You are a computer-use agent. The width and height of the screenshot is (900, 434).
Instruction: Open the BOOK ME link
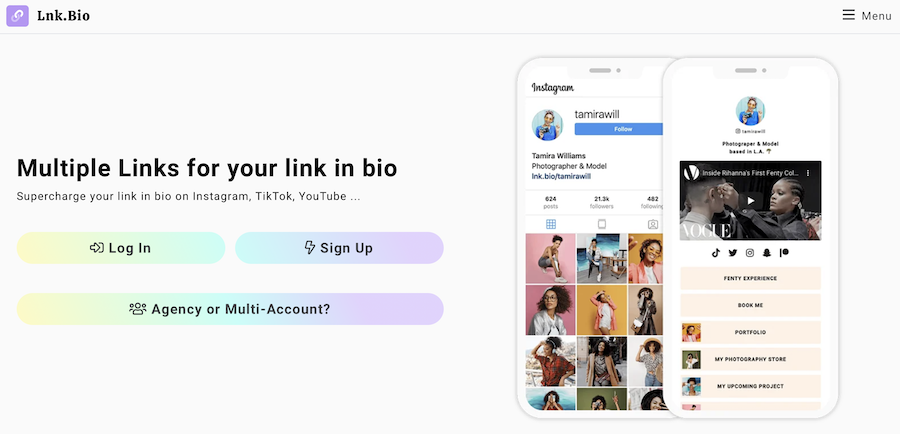(x=750, y=305)
